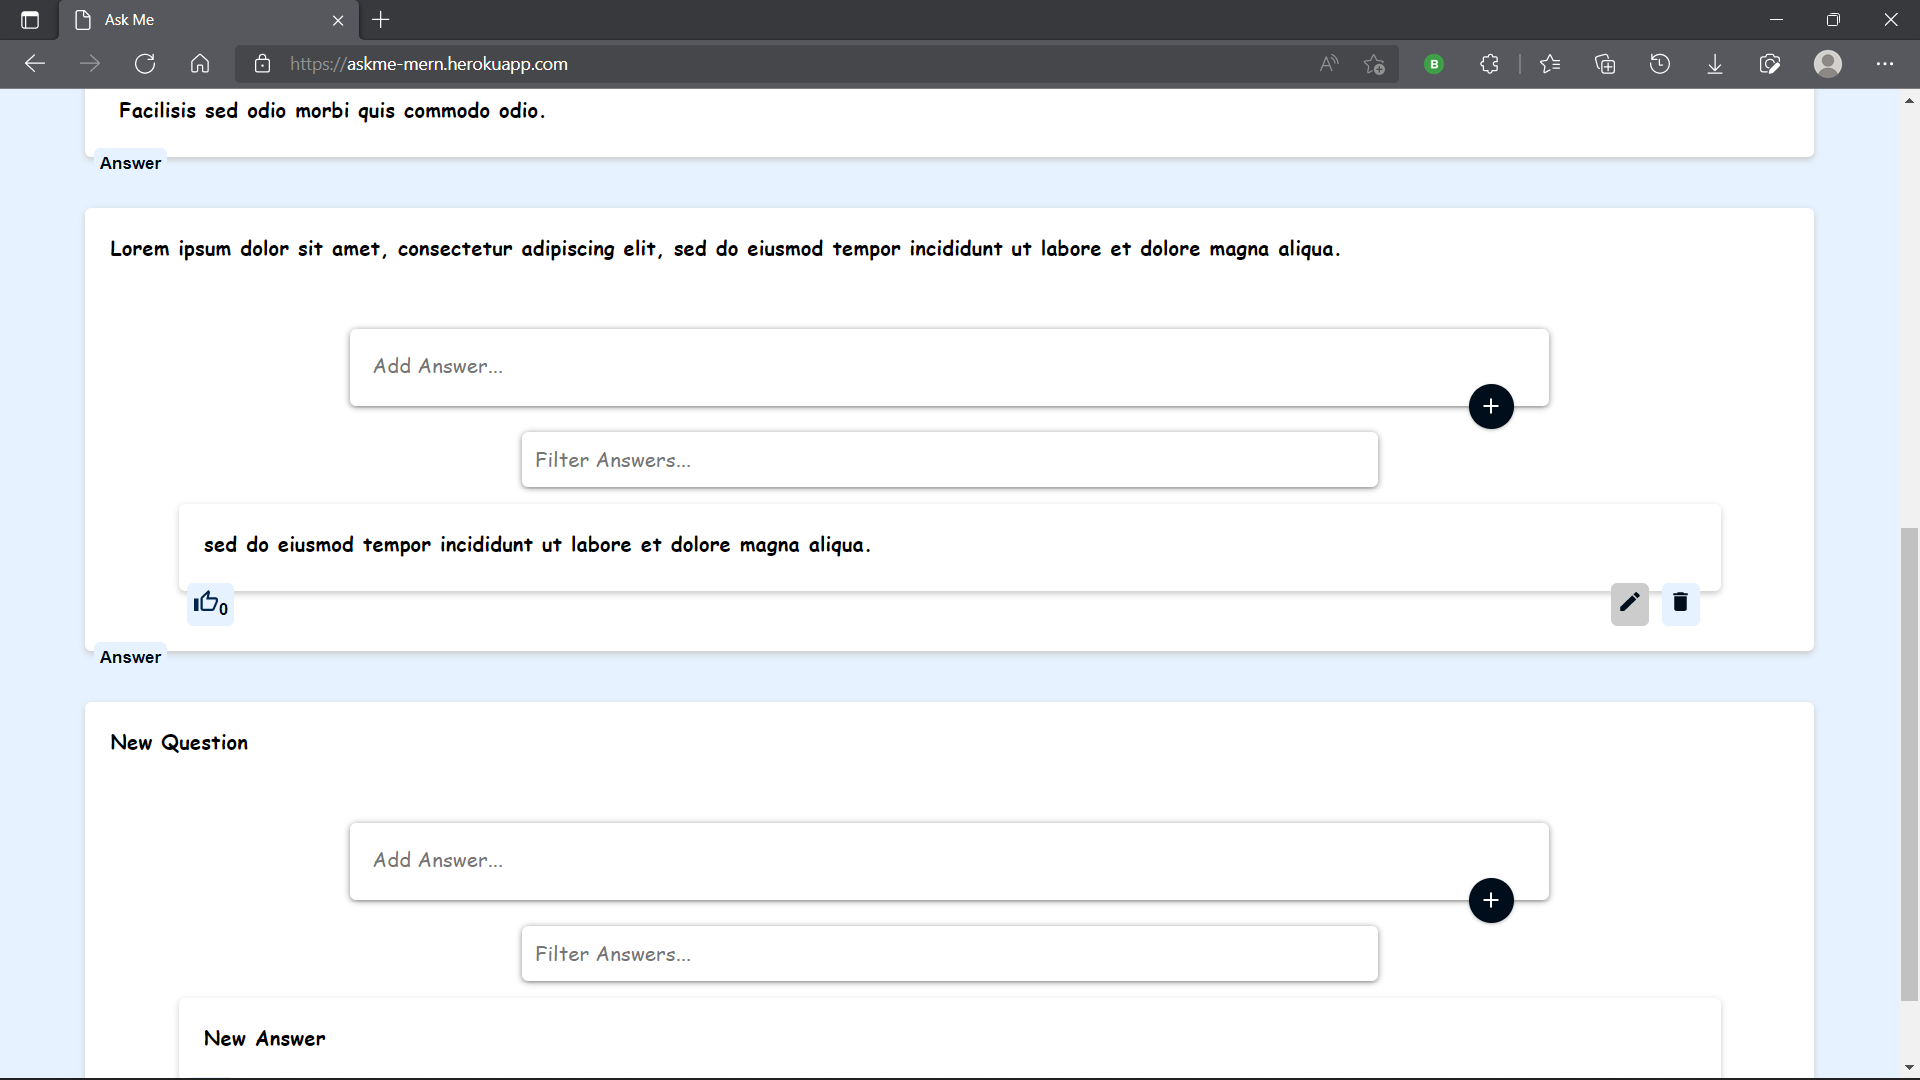Open browser settings and more menu
1920x1080 pixels.
[1884, 64]
